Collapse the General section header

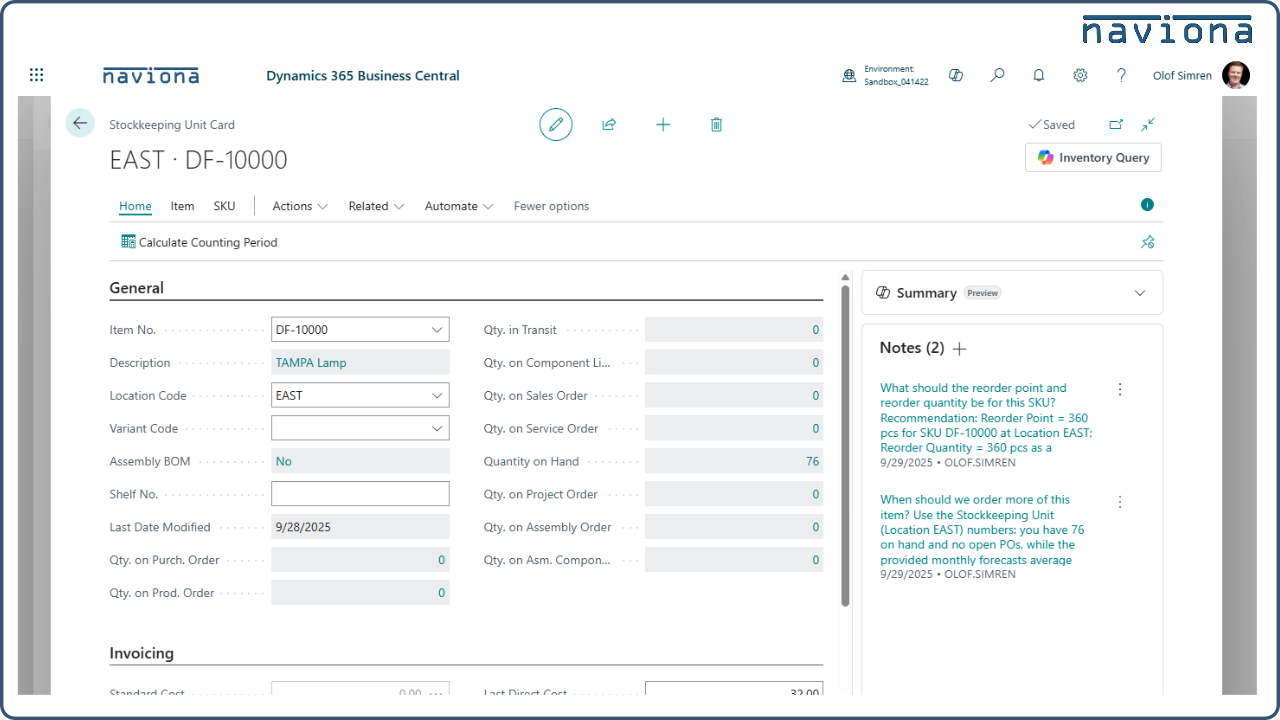pyautogui.click(x=136, y=288)
